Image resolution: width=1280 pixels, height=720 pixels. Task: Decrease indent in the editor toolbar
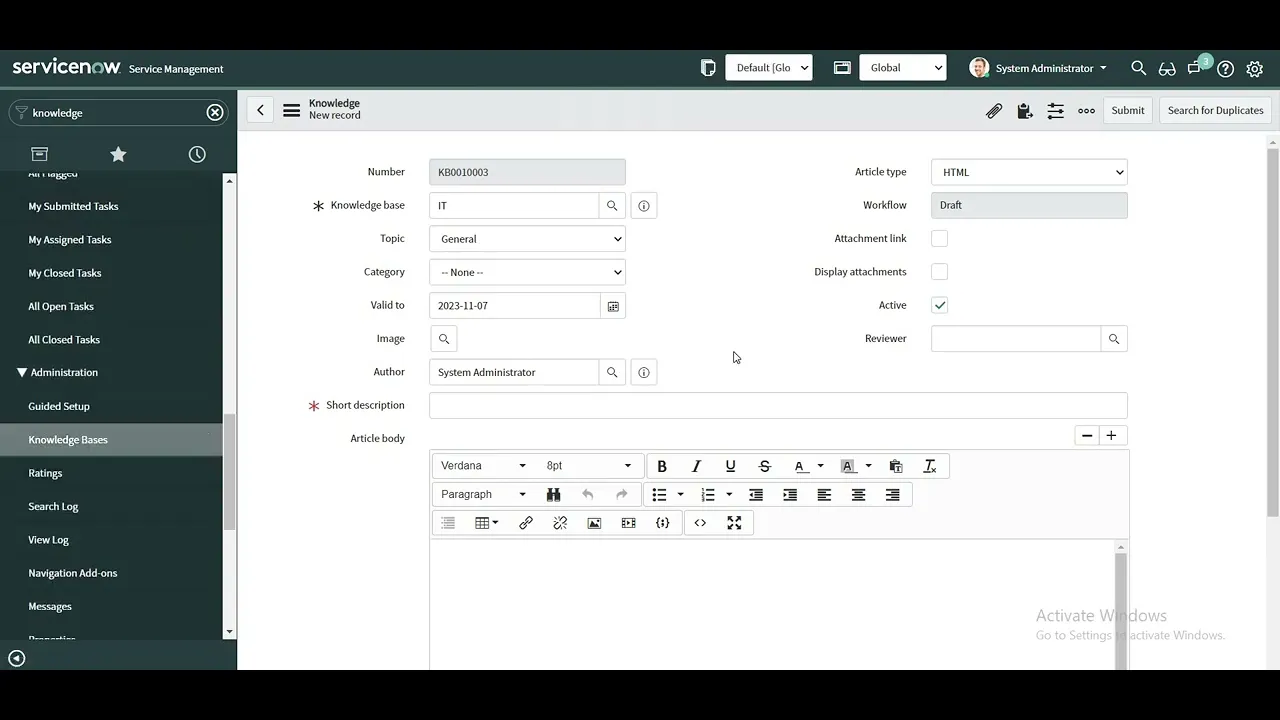756,495
